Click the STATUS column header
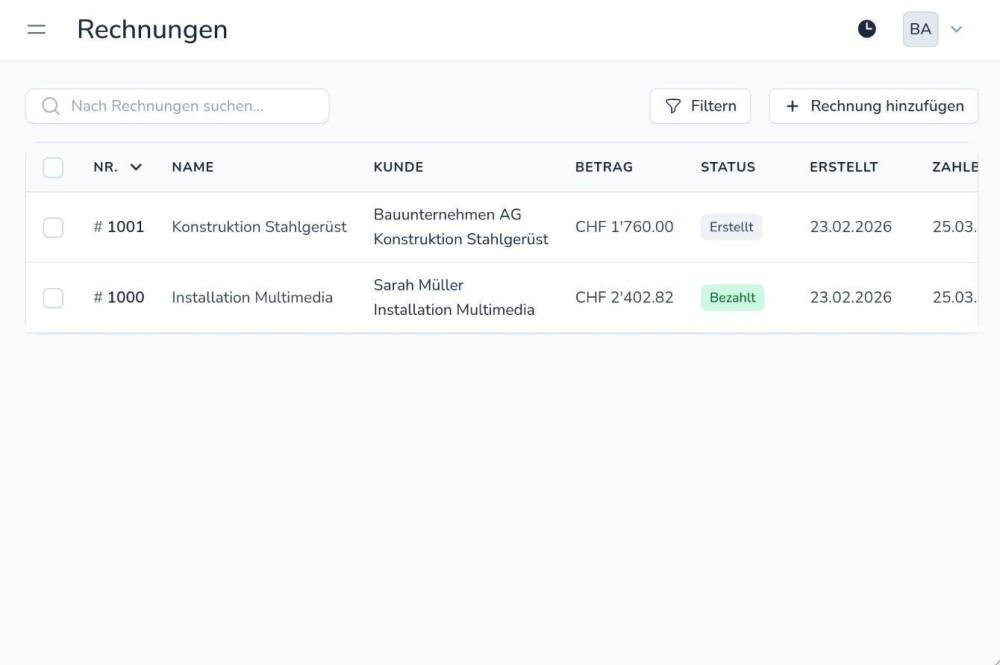Screen dimensions: 1000x665 (727, 167)
